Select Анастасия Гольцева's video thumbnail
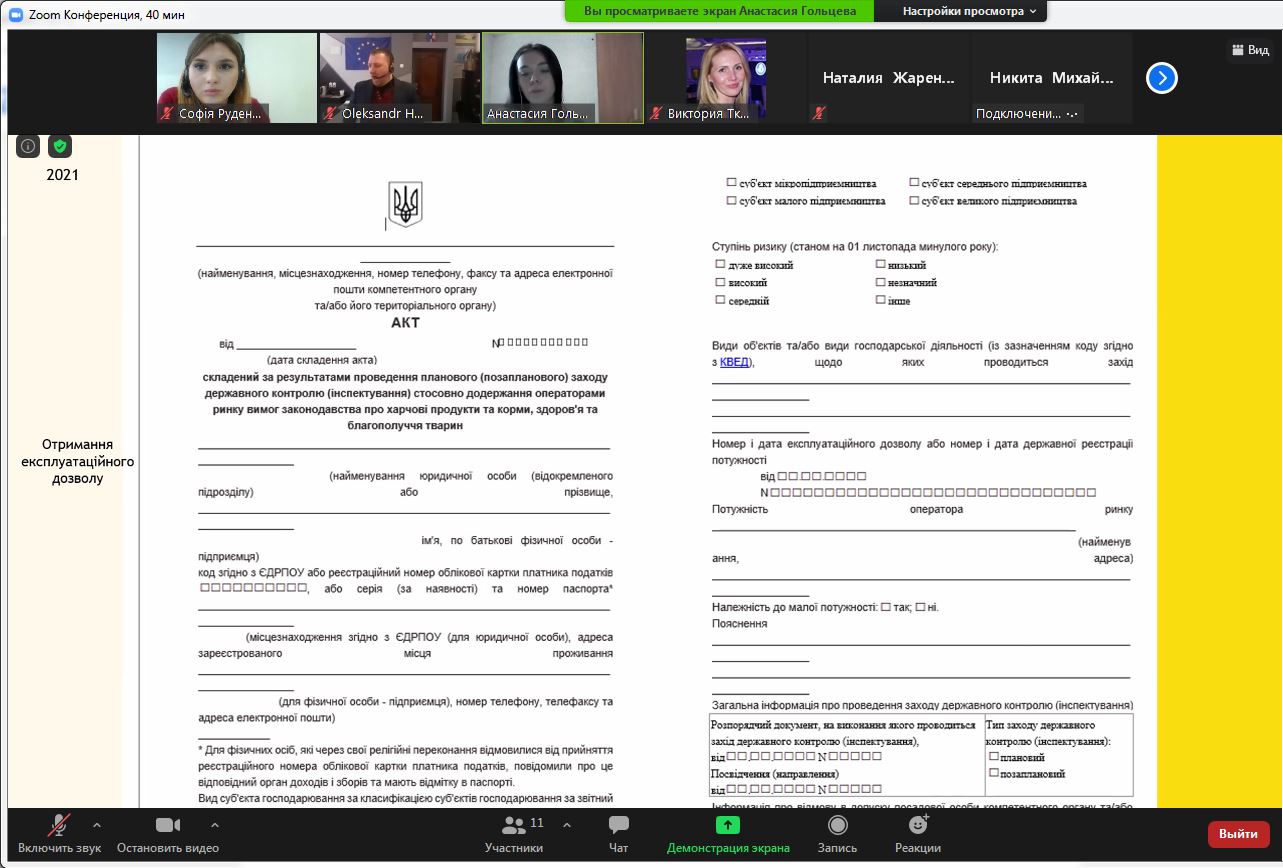The width and height of the screenshot is (1283, 868). (x=563, y=78)
